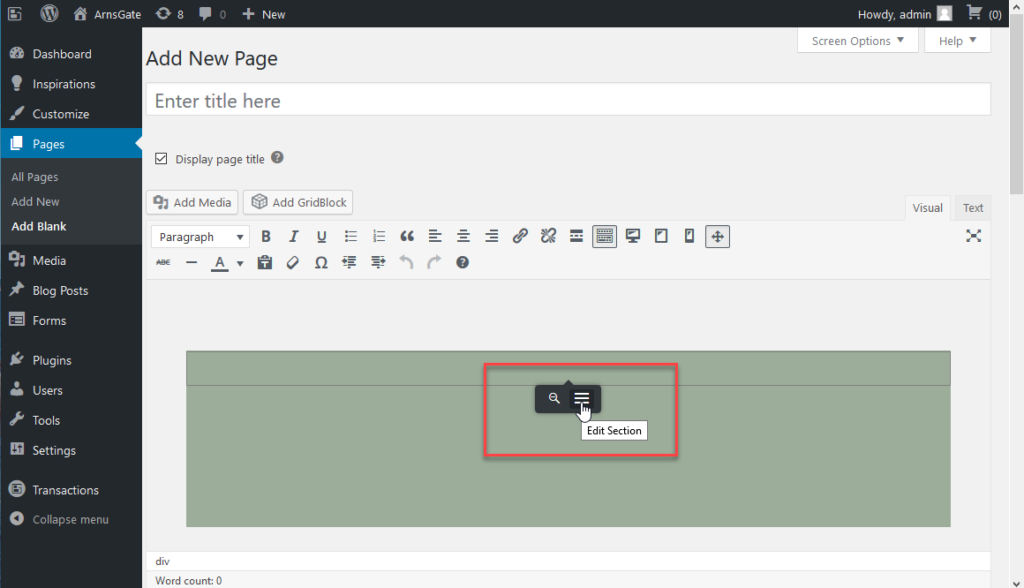Screen dimensions: 1024x588
Task: Expand the Help dropdown
Action: [956, 40]
